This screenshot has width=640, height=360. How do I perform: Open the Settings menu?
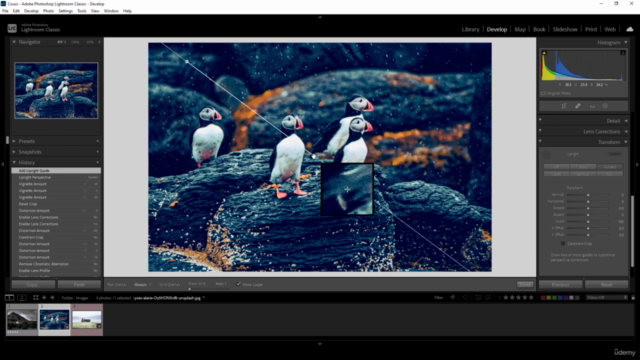tap(65, 11)
